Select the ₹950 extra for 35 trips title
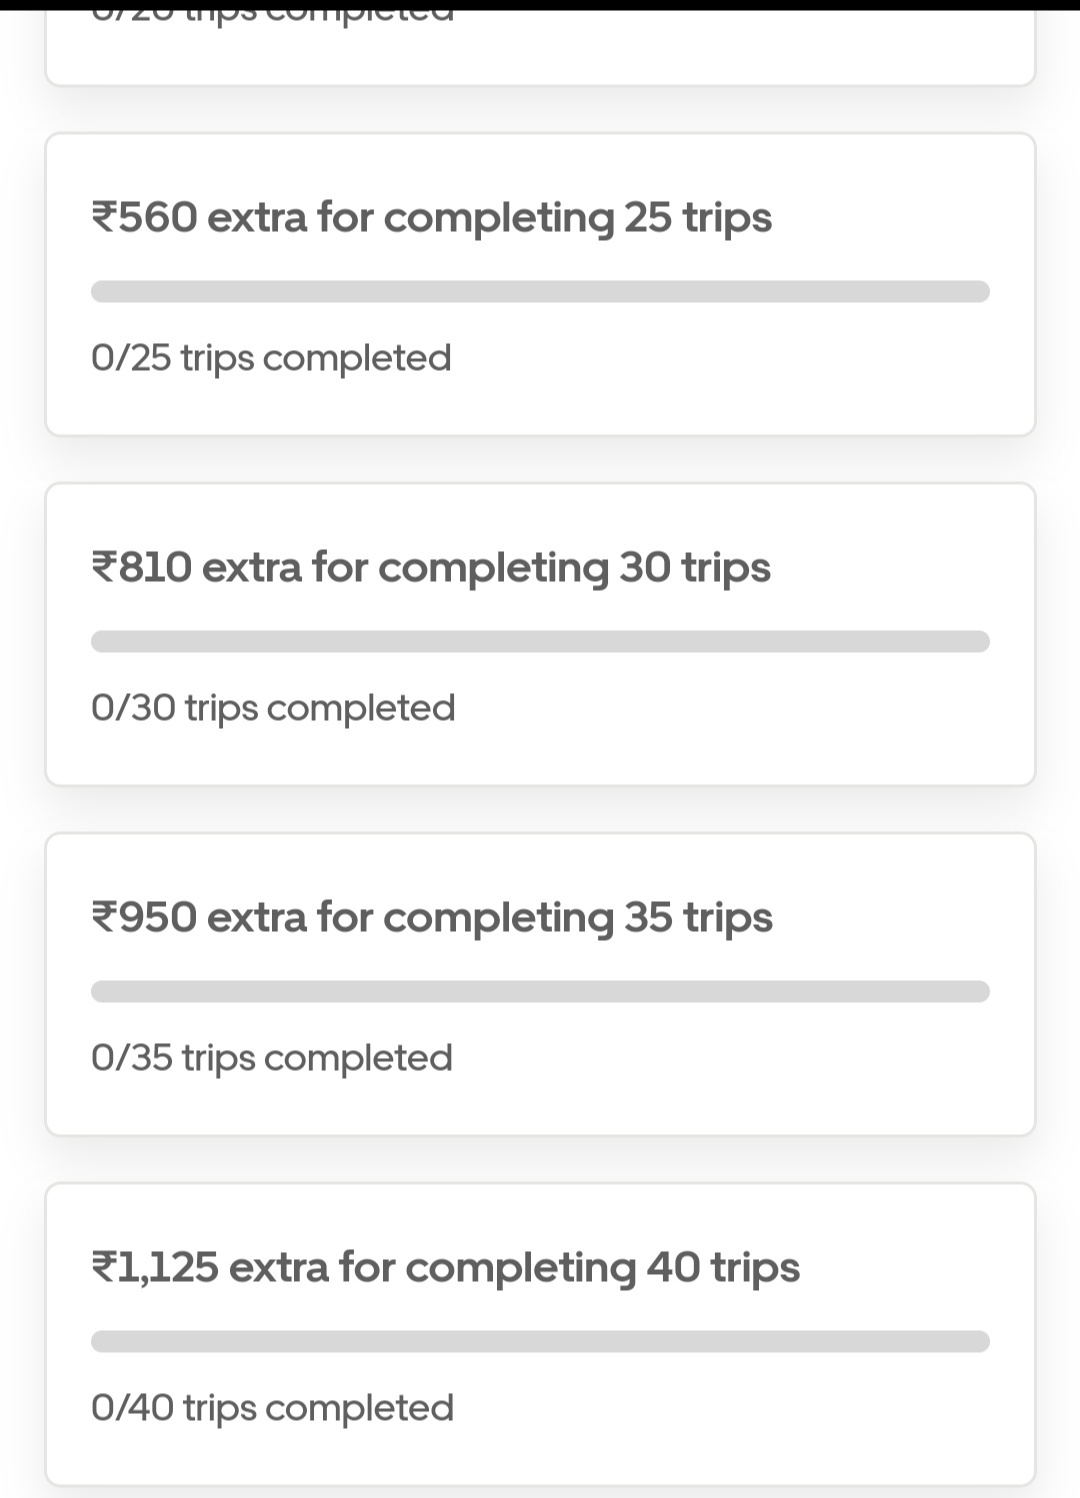This screenshot has height=1498, width=1080. [x=431, y=917]
